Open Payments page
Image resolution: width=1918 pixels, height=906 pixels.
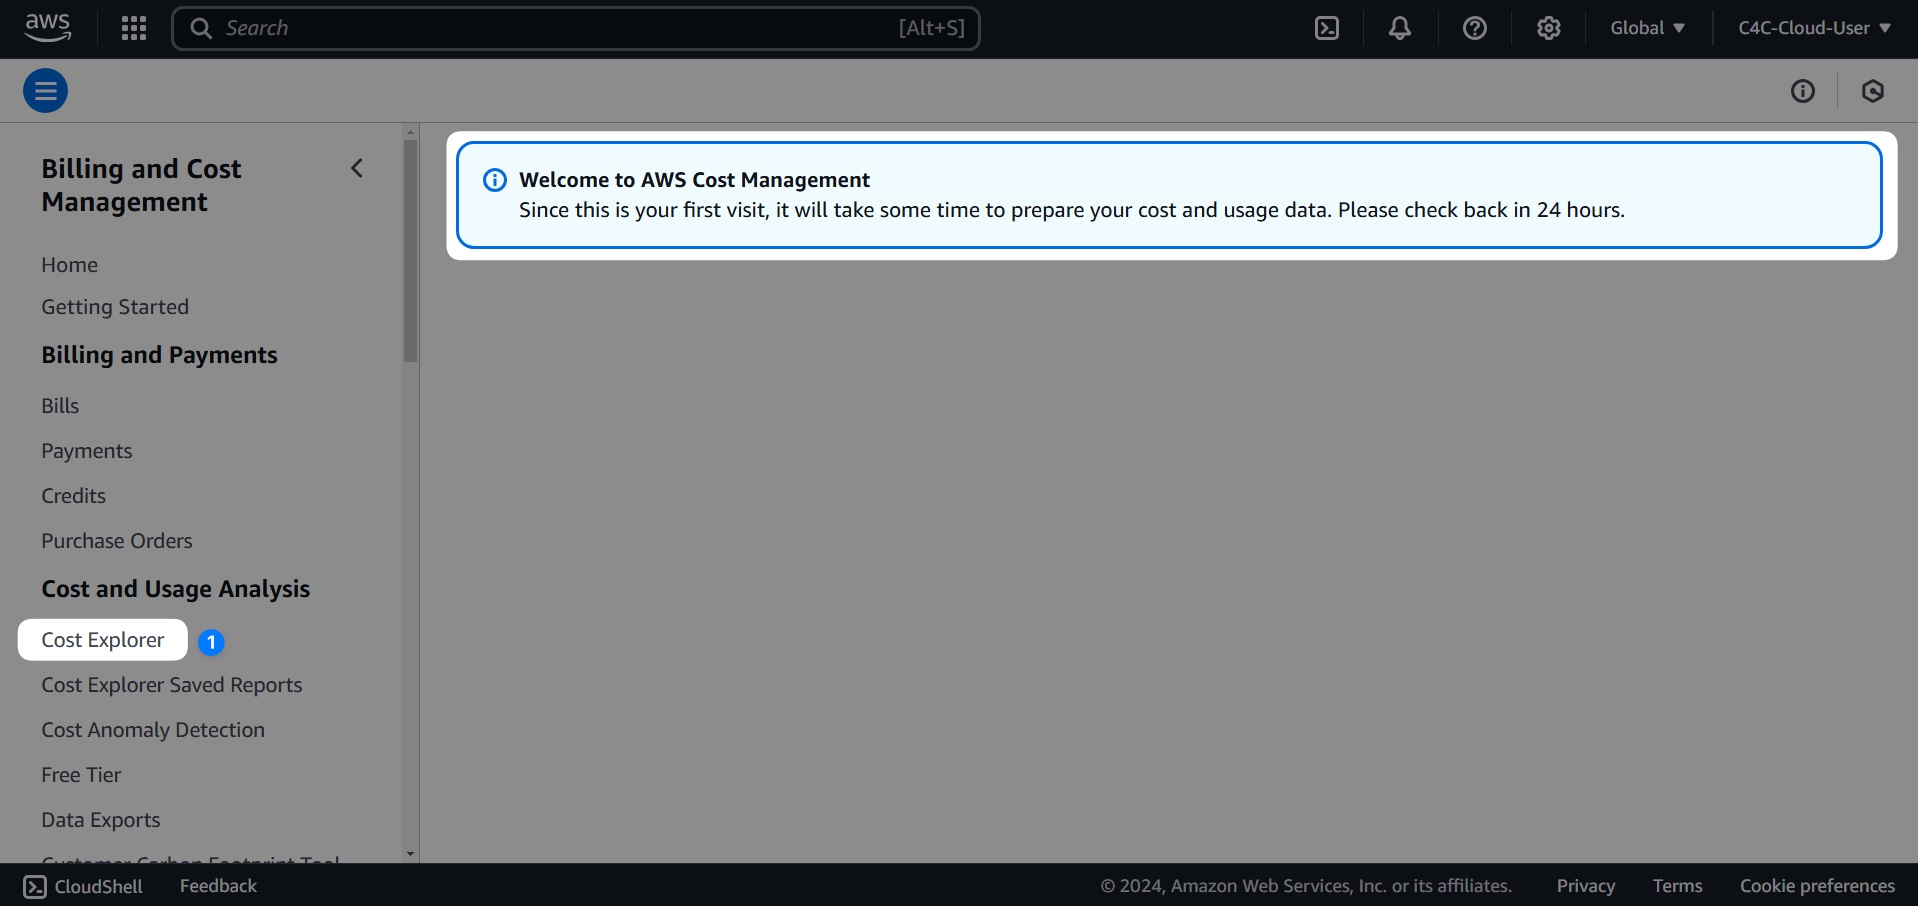(87, 451)
